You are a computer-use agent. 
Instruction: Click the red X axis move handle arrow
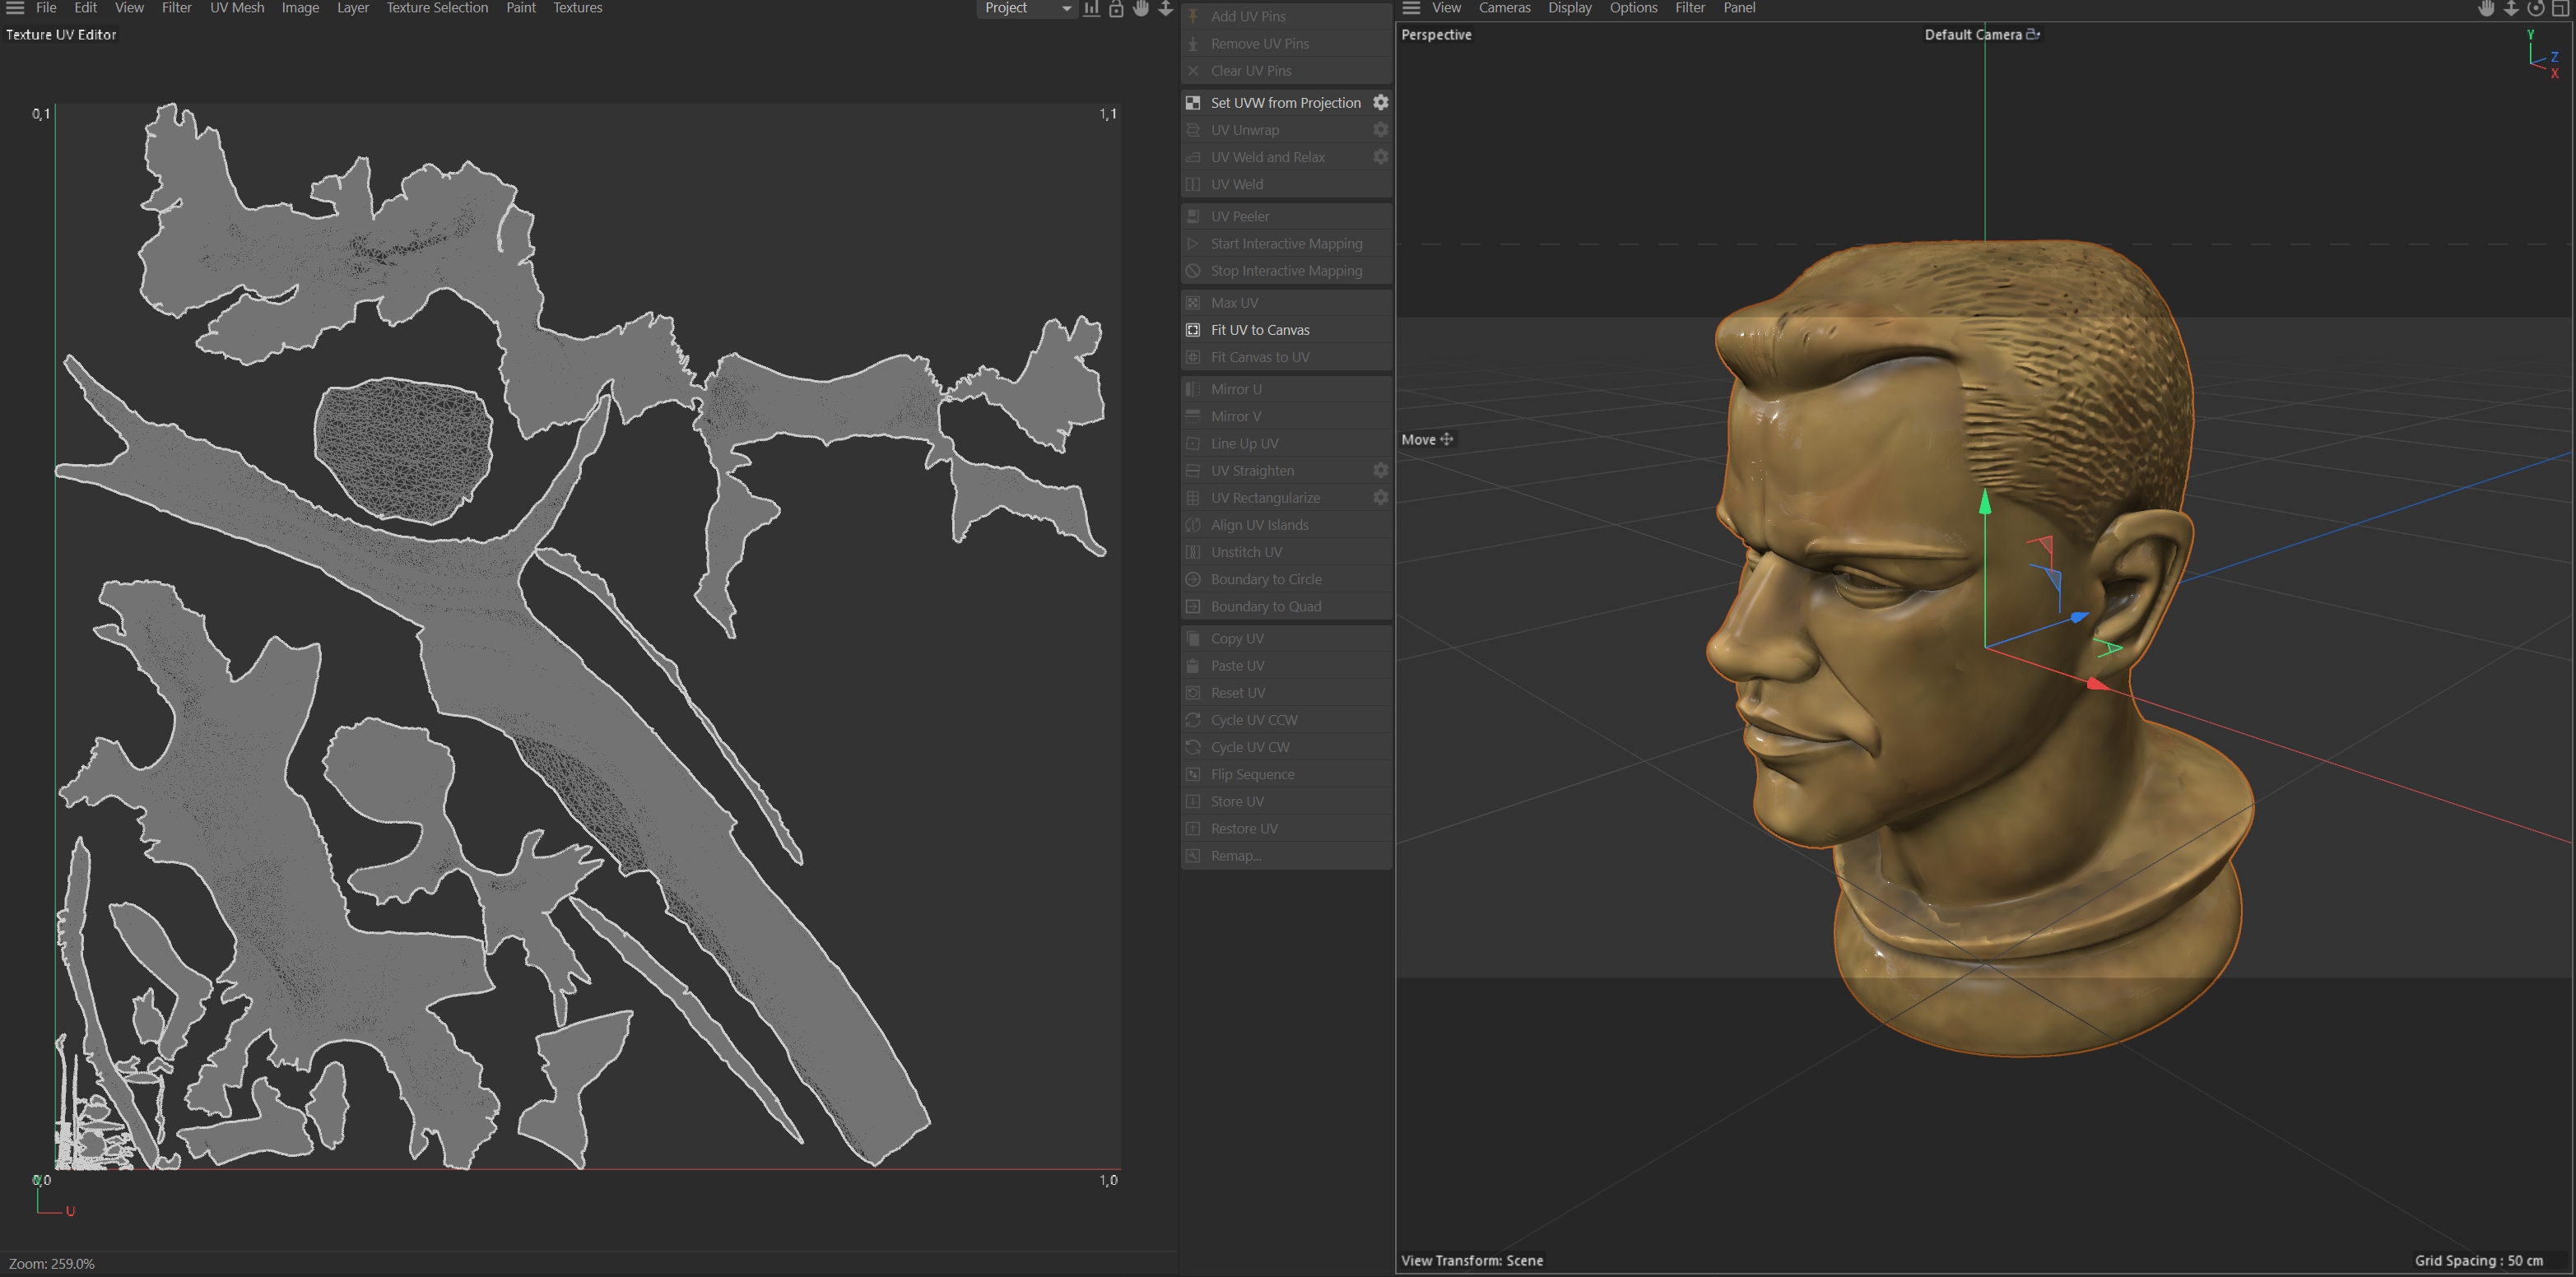(x=2097, y=684)
